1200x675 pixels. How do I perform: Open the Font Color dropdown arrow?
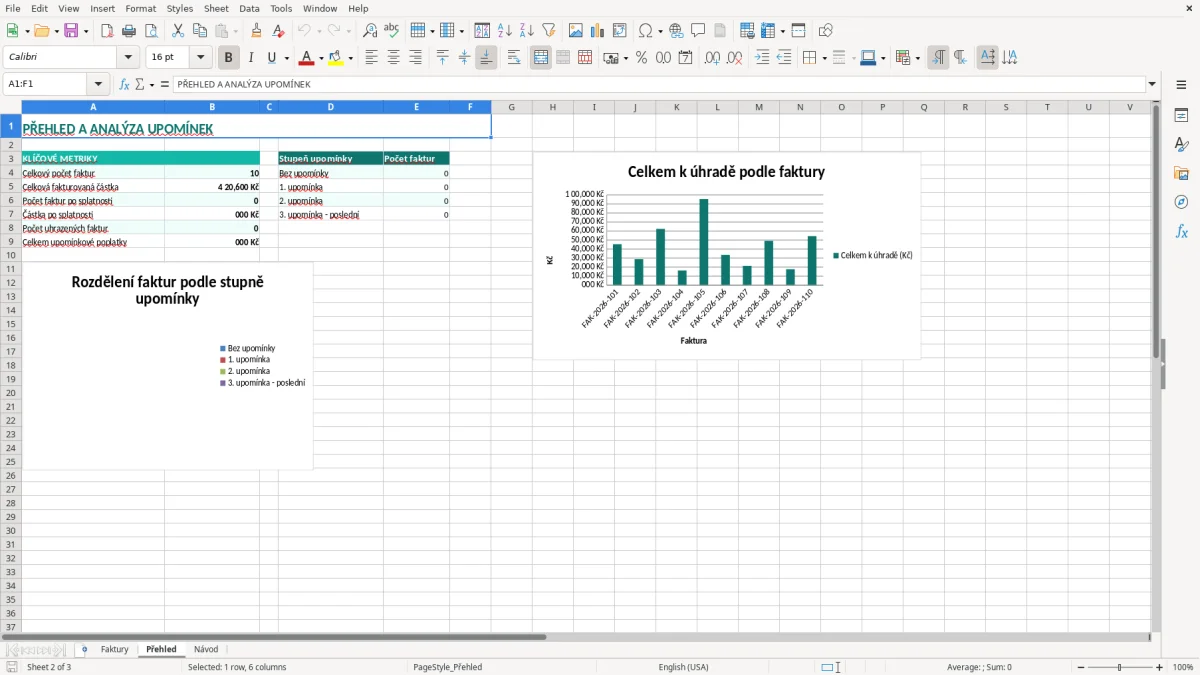coord(321,58)
